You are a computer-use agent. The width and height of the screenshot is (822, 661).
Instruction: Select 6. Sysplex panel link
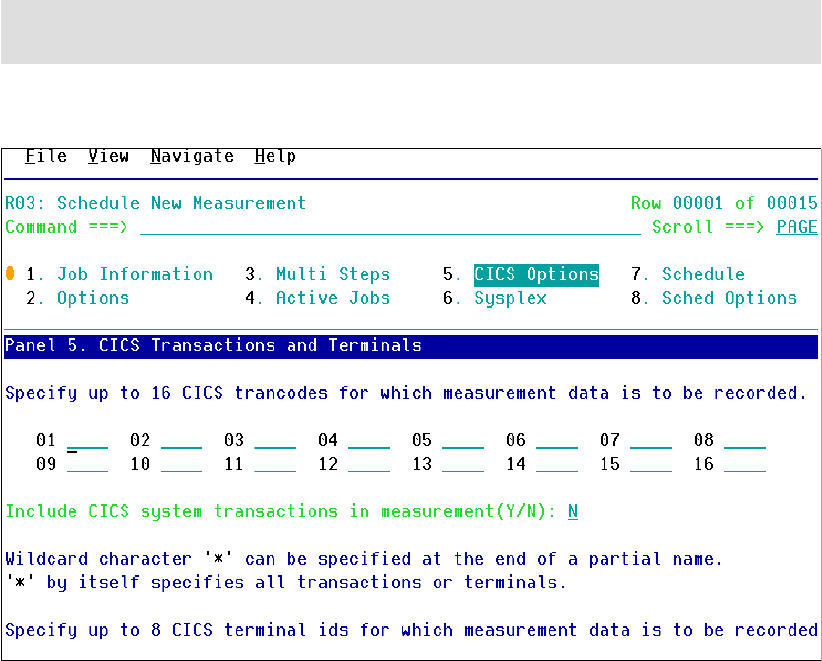tap(495, 298)
